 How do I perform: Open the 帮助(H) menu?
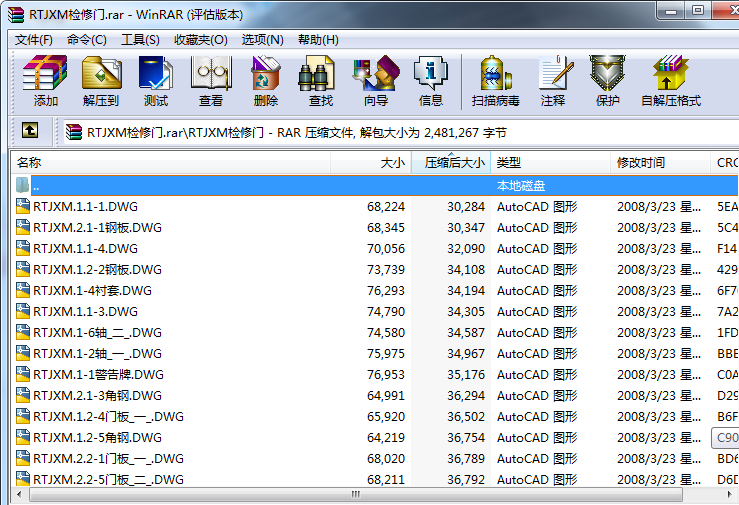click(x=318, y=40)
